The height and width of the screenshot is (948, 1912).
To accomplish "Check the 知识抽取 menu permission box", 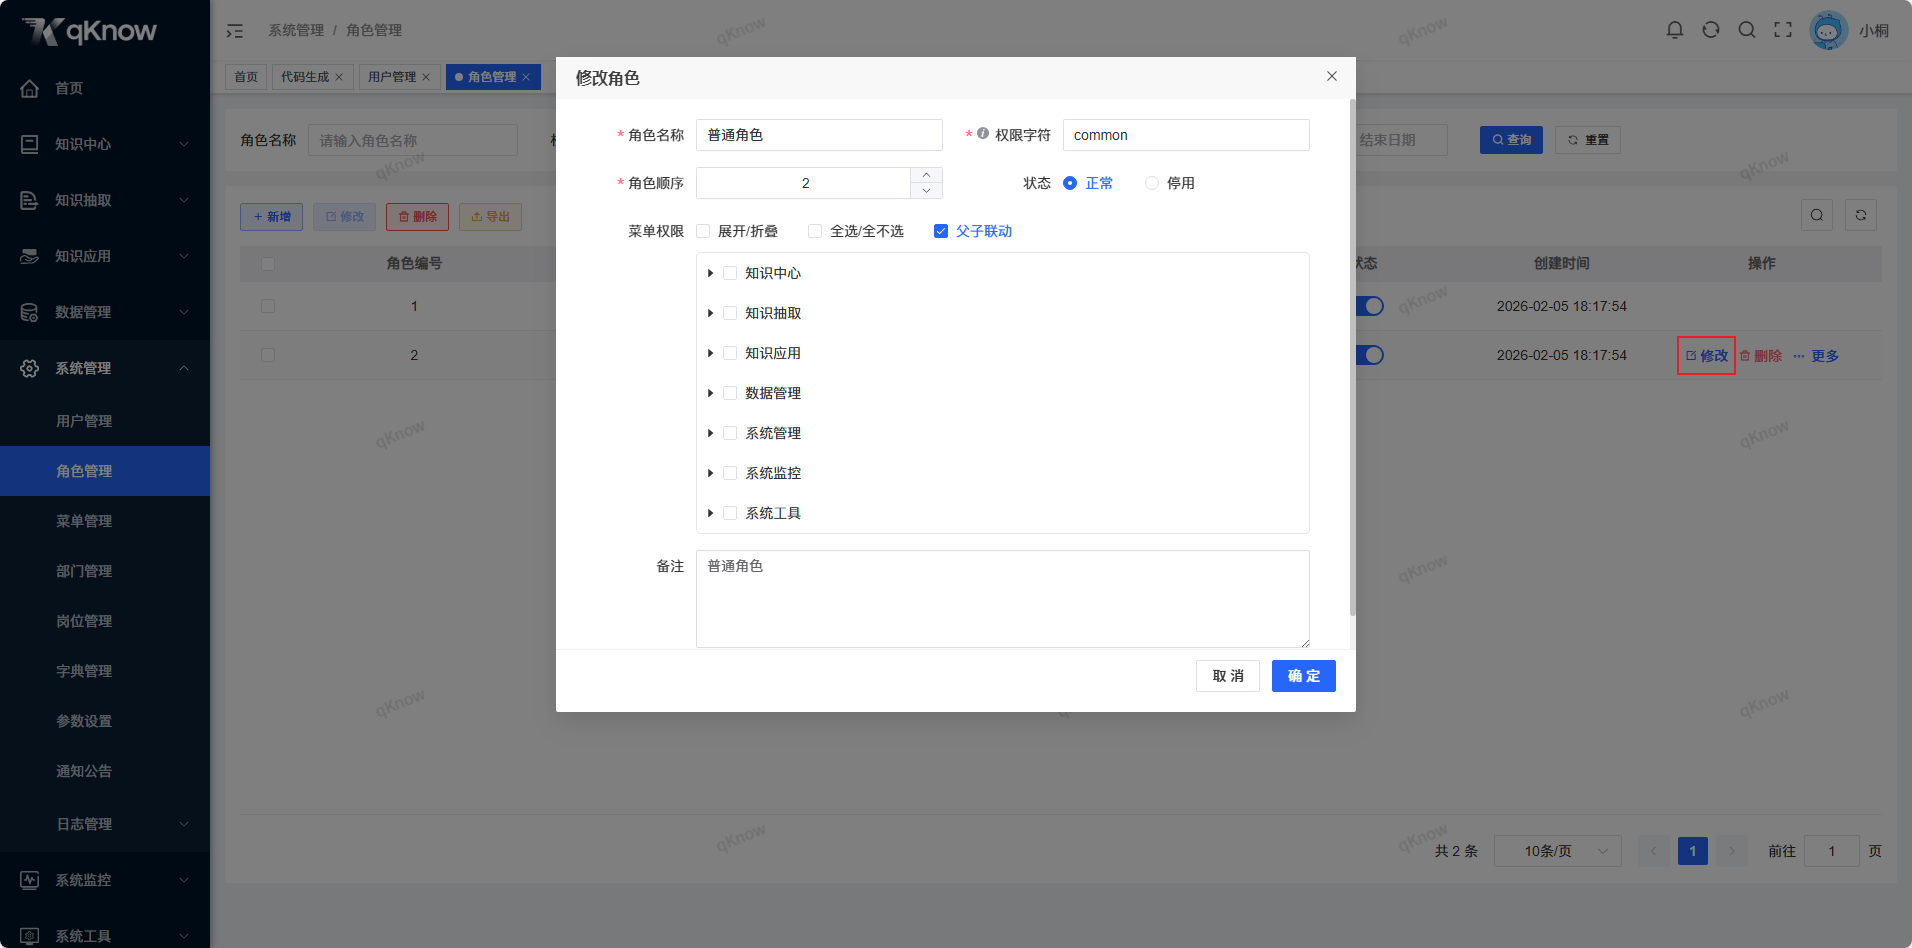I will click(730, 313).
